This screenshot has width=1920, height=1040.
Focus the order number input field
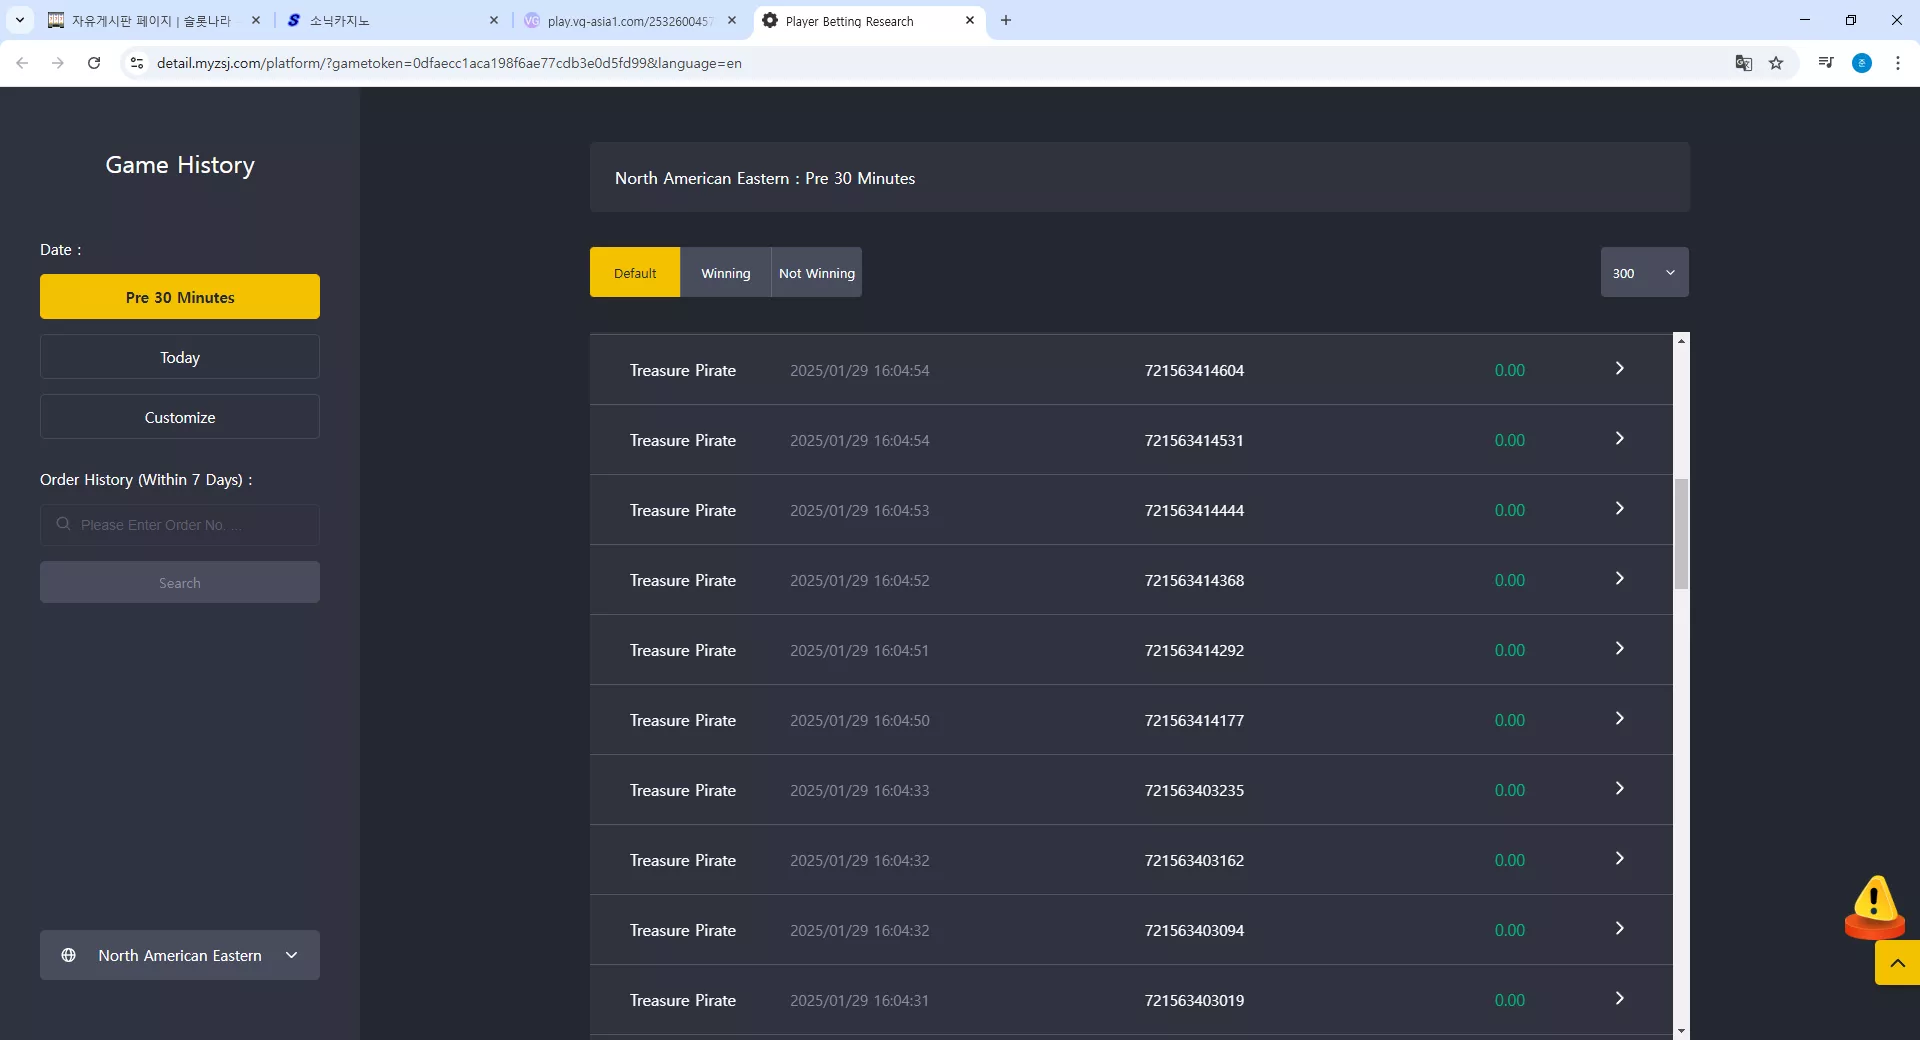click(x=180, y=525)
